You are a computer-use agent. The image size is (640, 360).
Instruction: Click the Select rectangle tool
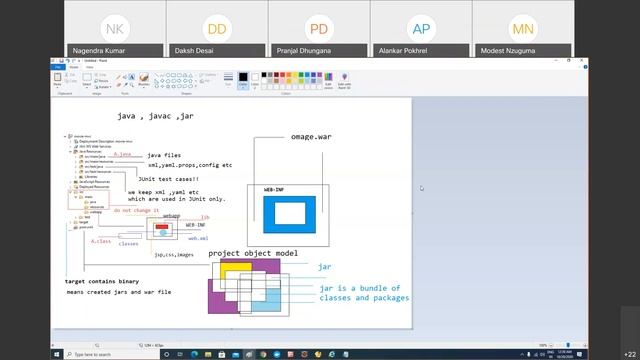[x=87, y=78]
